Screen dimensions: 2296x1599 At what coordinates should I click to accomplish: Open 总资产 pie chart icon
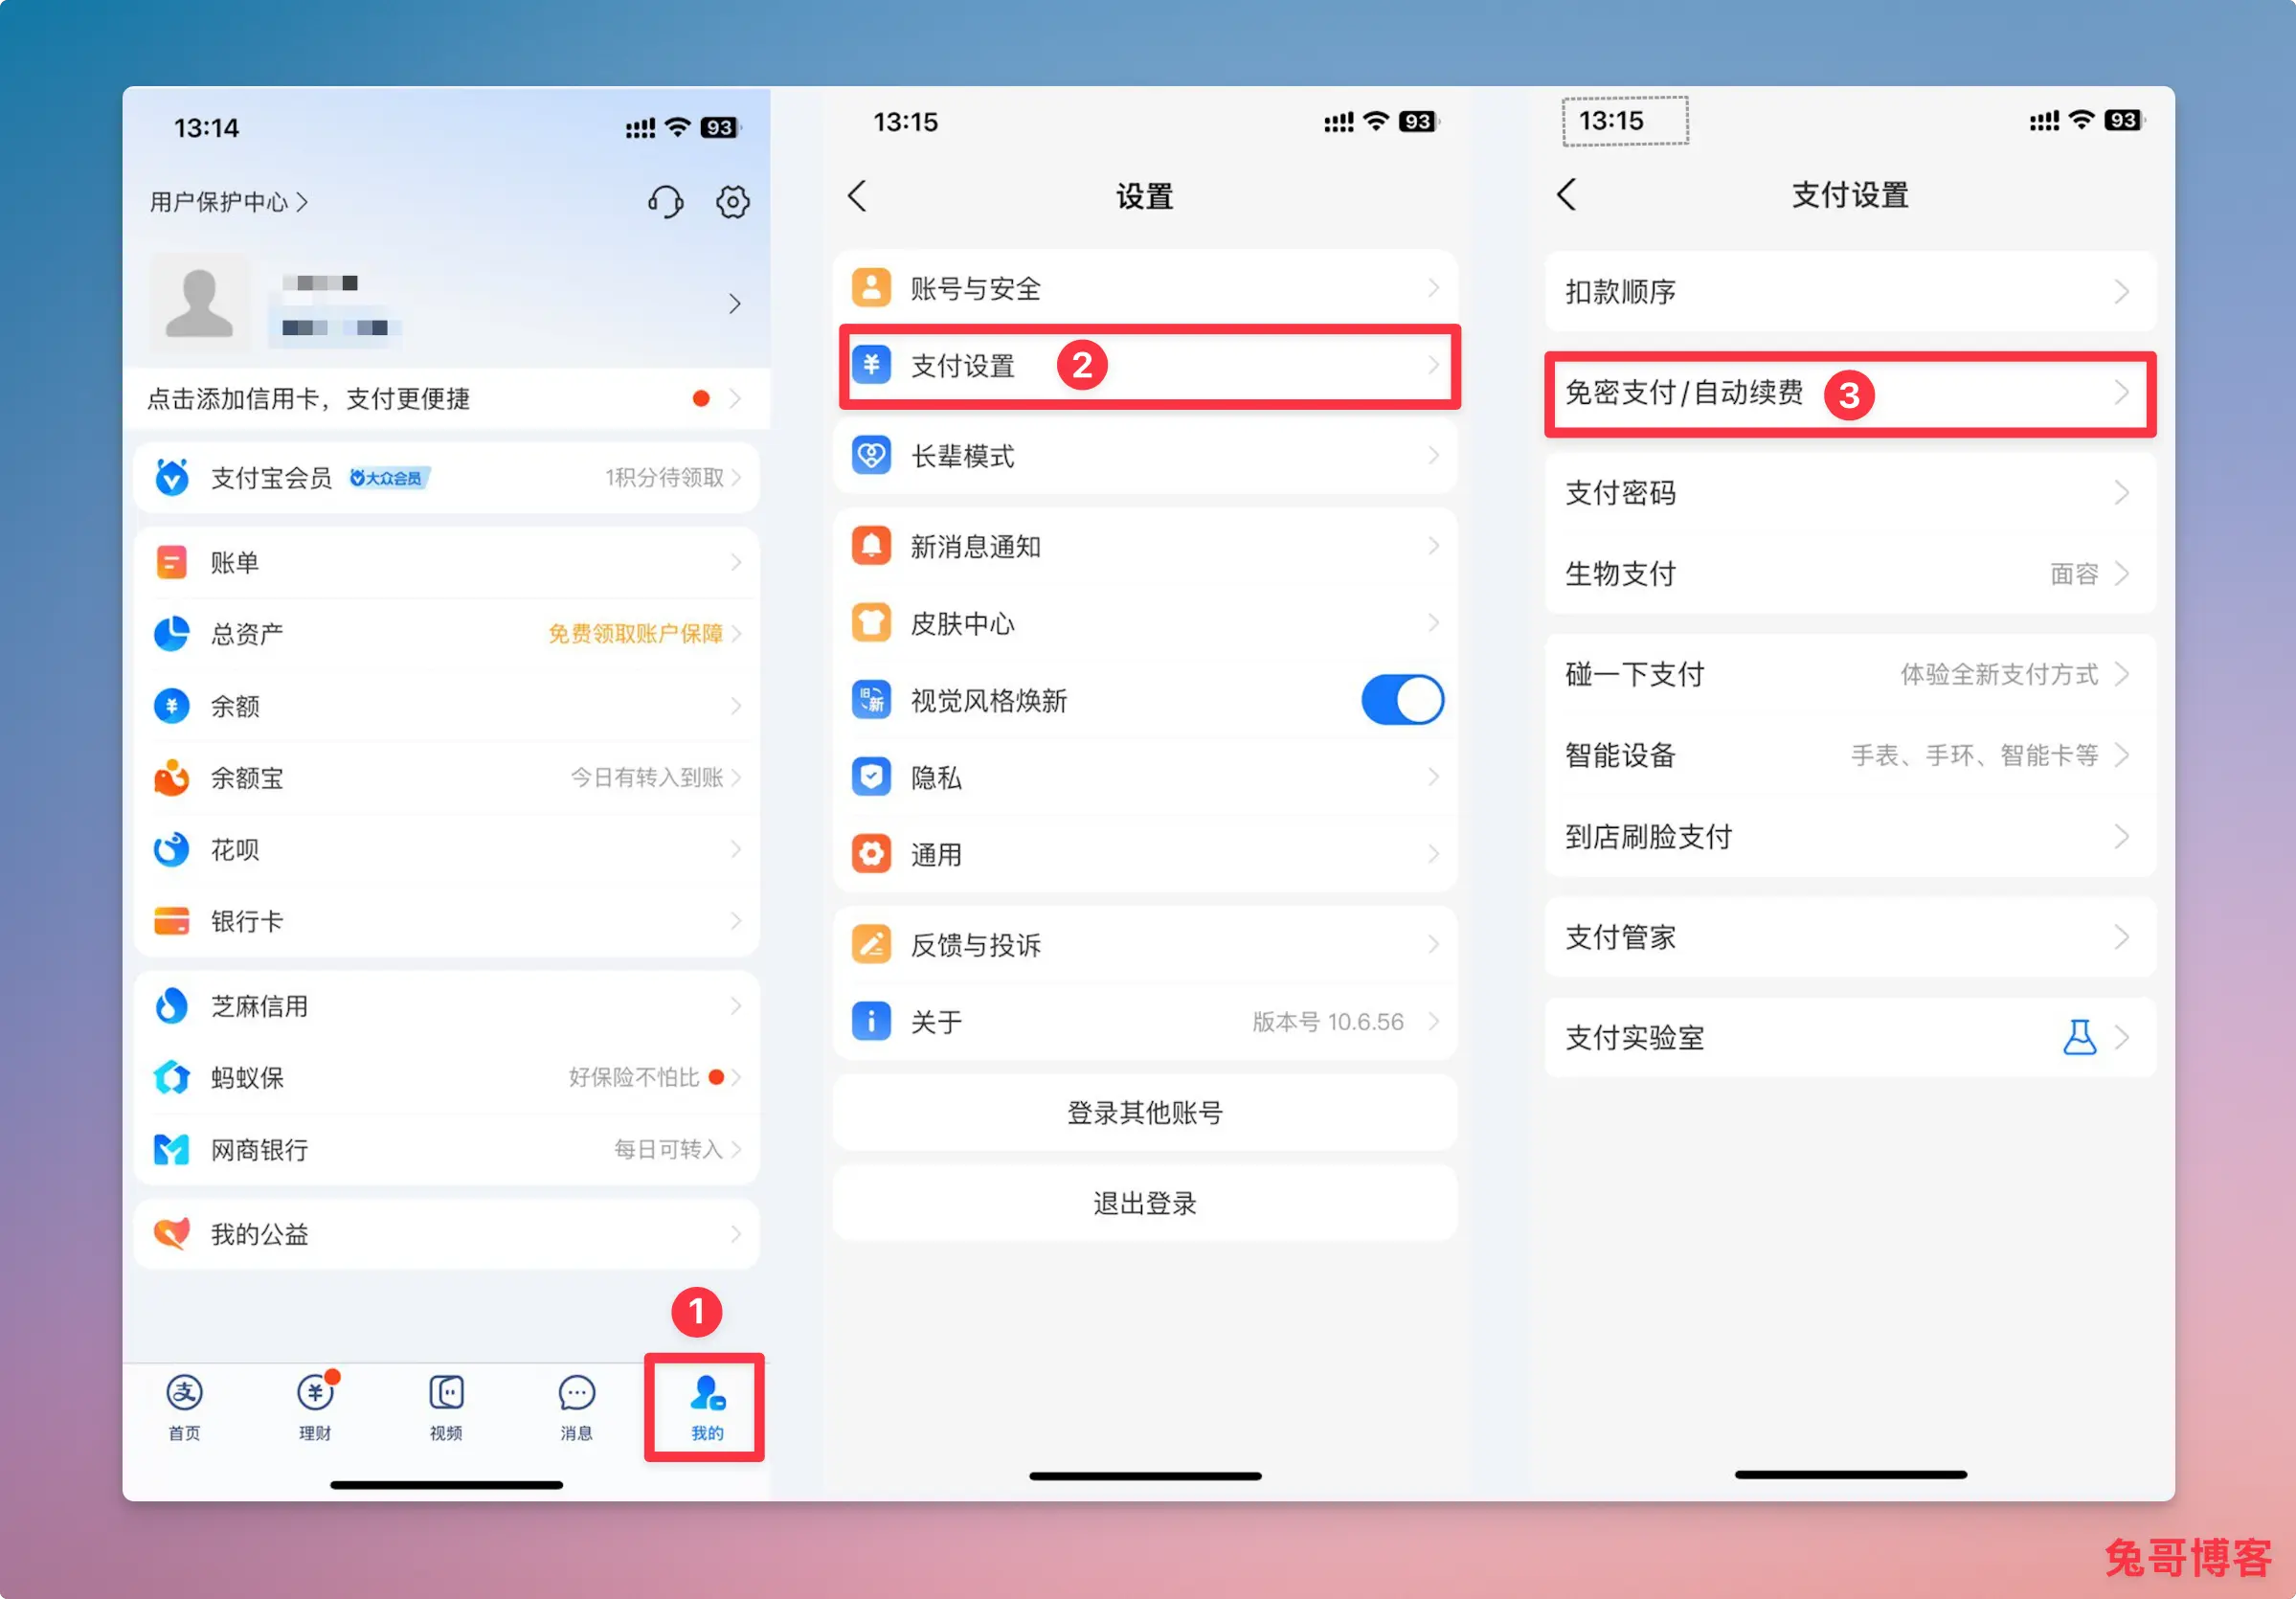172,634
